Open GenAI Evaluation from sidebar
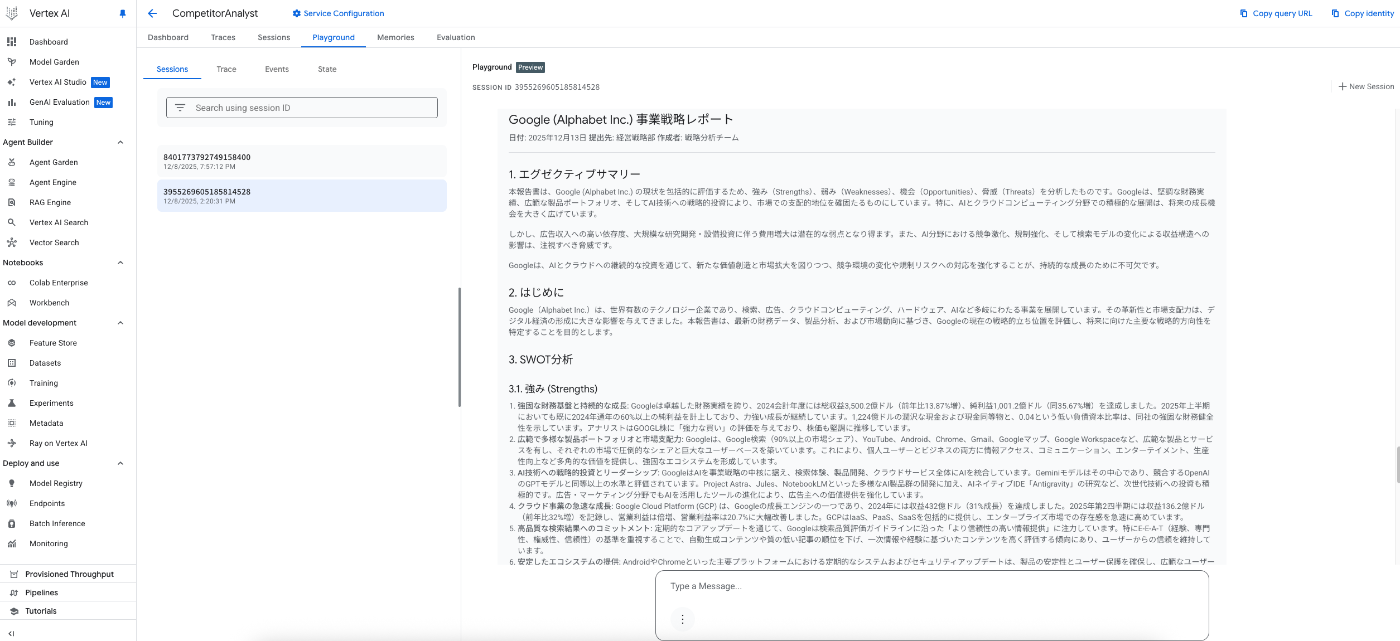1400x641 pixels. coord(59,102)
